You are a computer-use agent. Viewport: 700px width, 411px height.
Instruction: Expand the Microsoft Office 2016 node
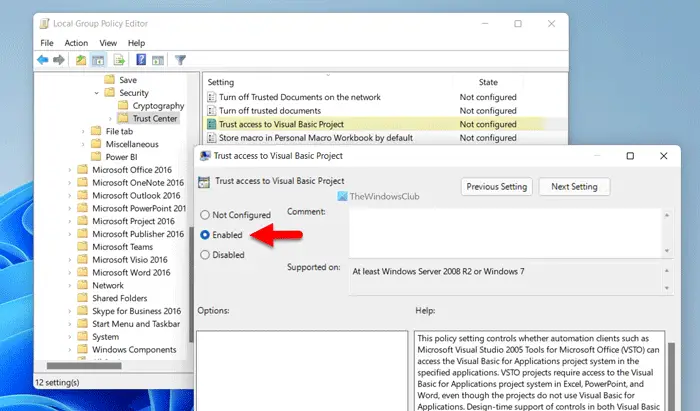click(70, 170)
